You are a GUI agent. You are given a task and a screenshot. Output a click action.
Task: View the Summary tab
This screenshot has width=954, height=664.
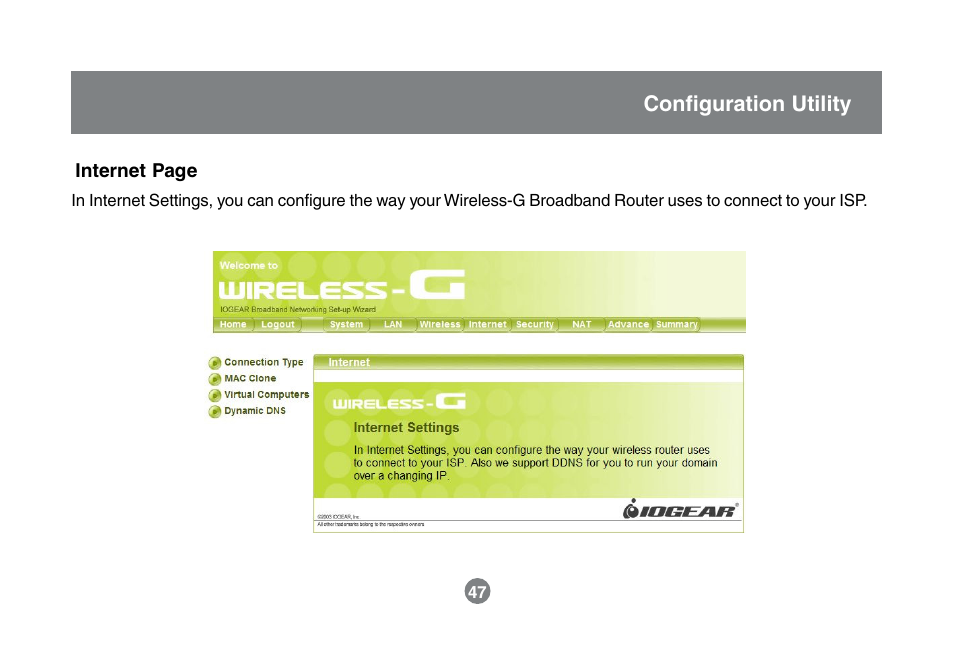pos(677,324)
